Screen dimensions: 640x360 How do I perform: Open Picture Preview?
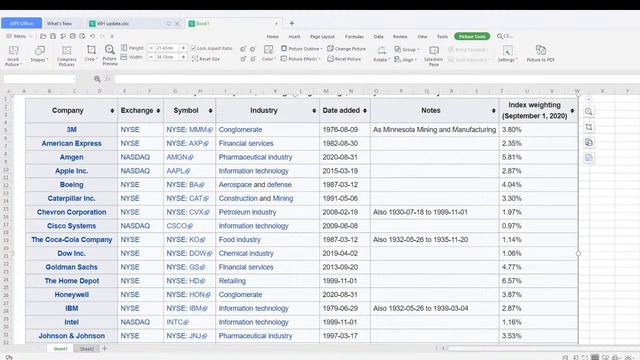[x=109, y=55]
